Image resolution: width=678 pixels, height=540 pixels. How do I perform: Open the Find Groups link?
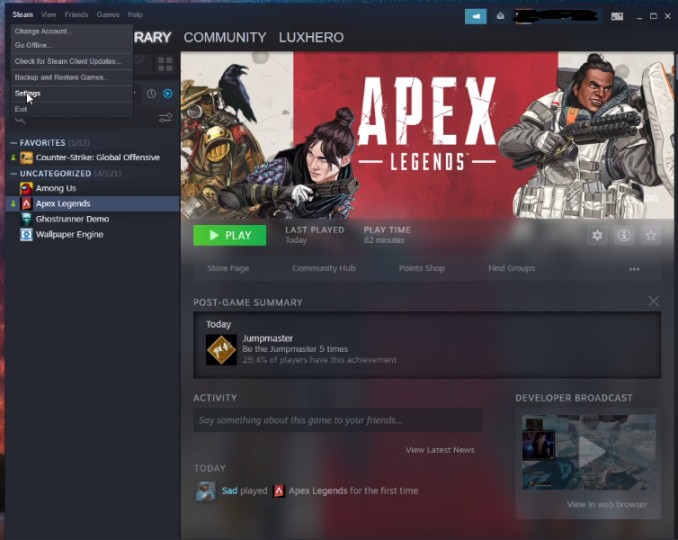tap(512, 268)
